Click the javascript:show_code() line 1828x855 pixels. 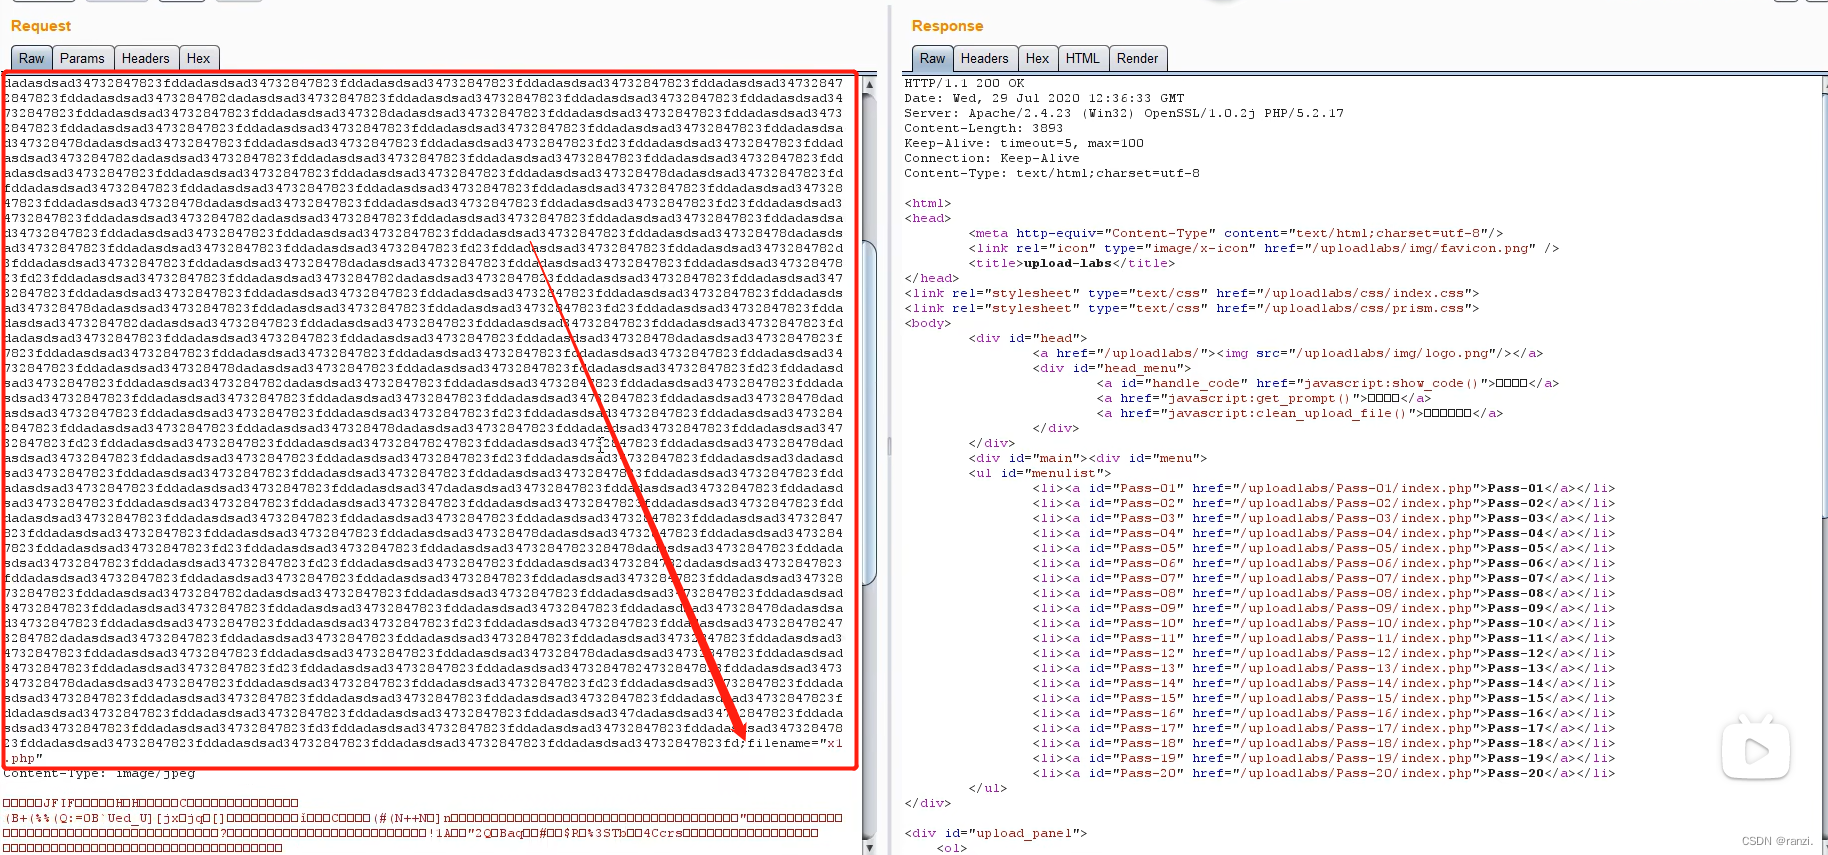[1328, 384]
